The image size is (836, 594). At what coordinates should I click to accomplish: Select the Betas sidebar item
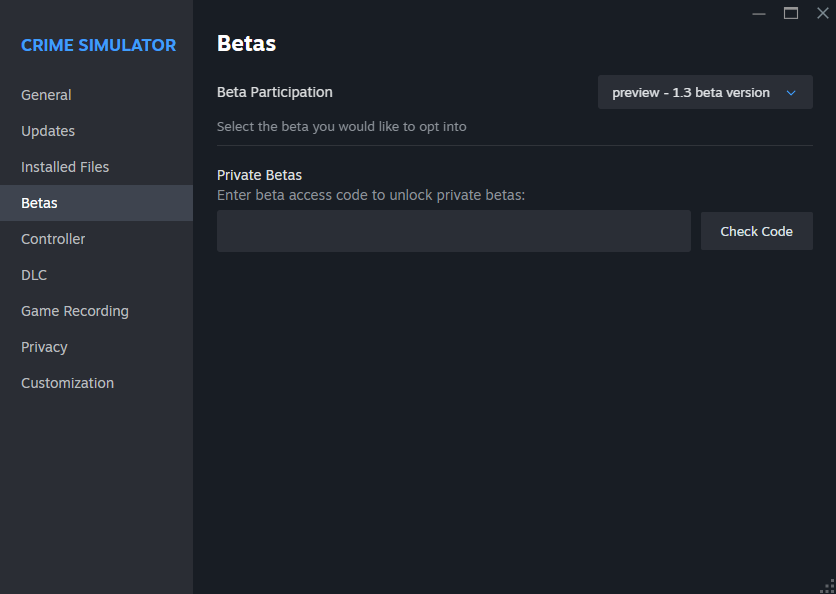click(40, 203)
